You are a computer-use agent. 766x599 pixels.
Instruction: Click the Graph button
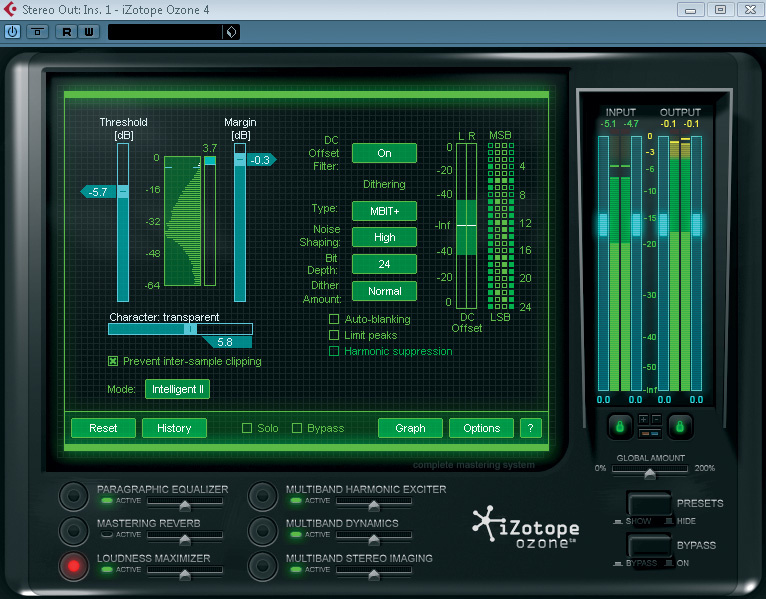point(410,428)
